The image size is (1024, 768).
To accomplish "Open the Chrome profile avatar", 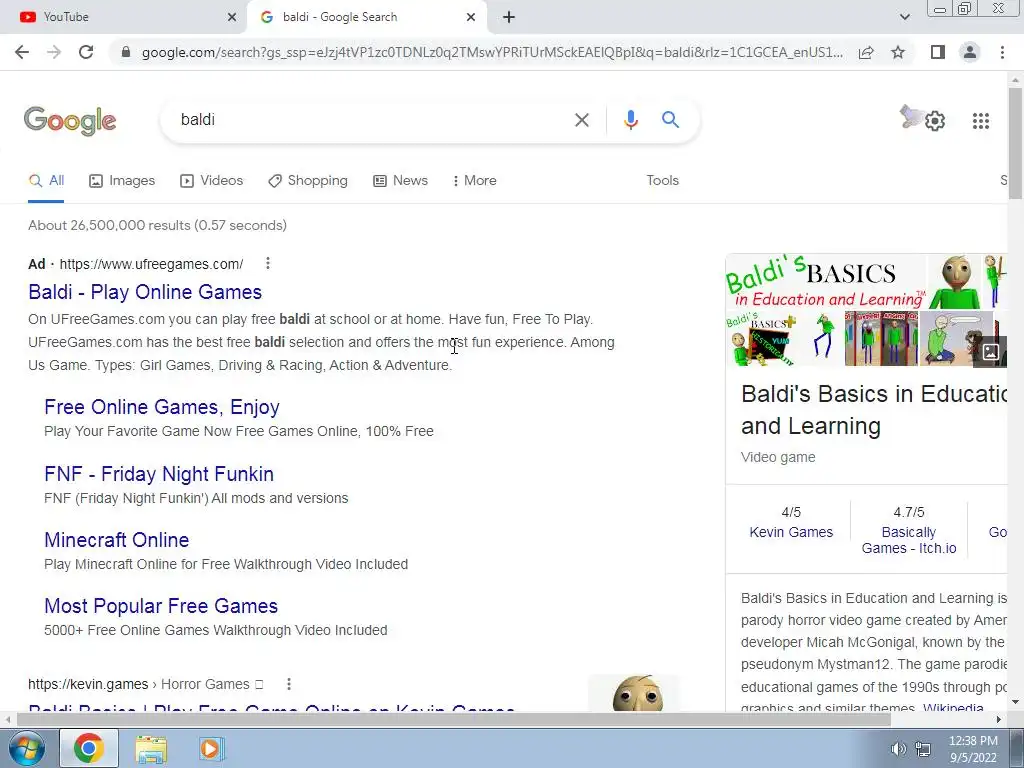I will (x=970, y=52).
